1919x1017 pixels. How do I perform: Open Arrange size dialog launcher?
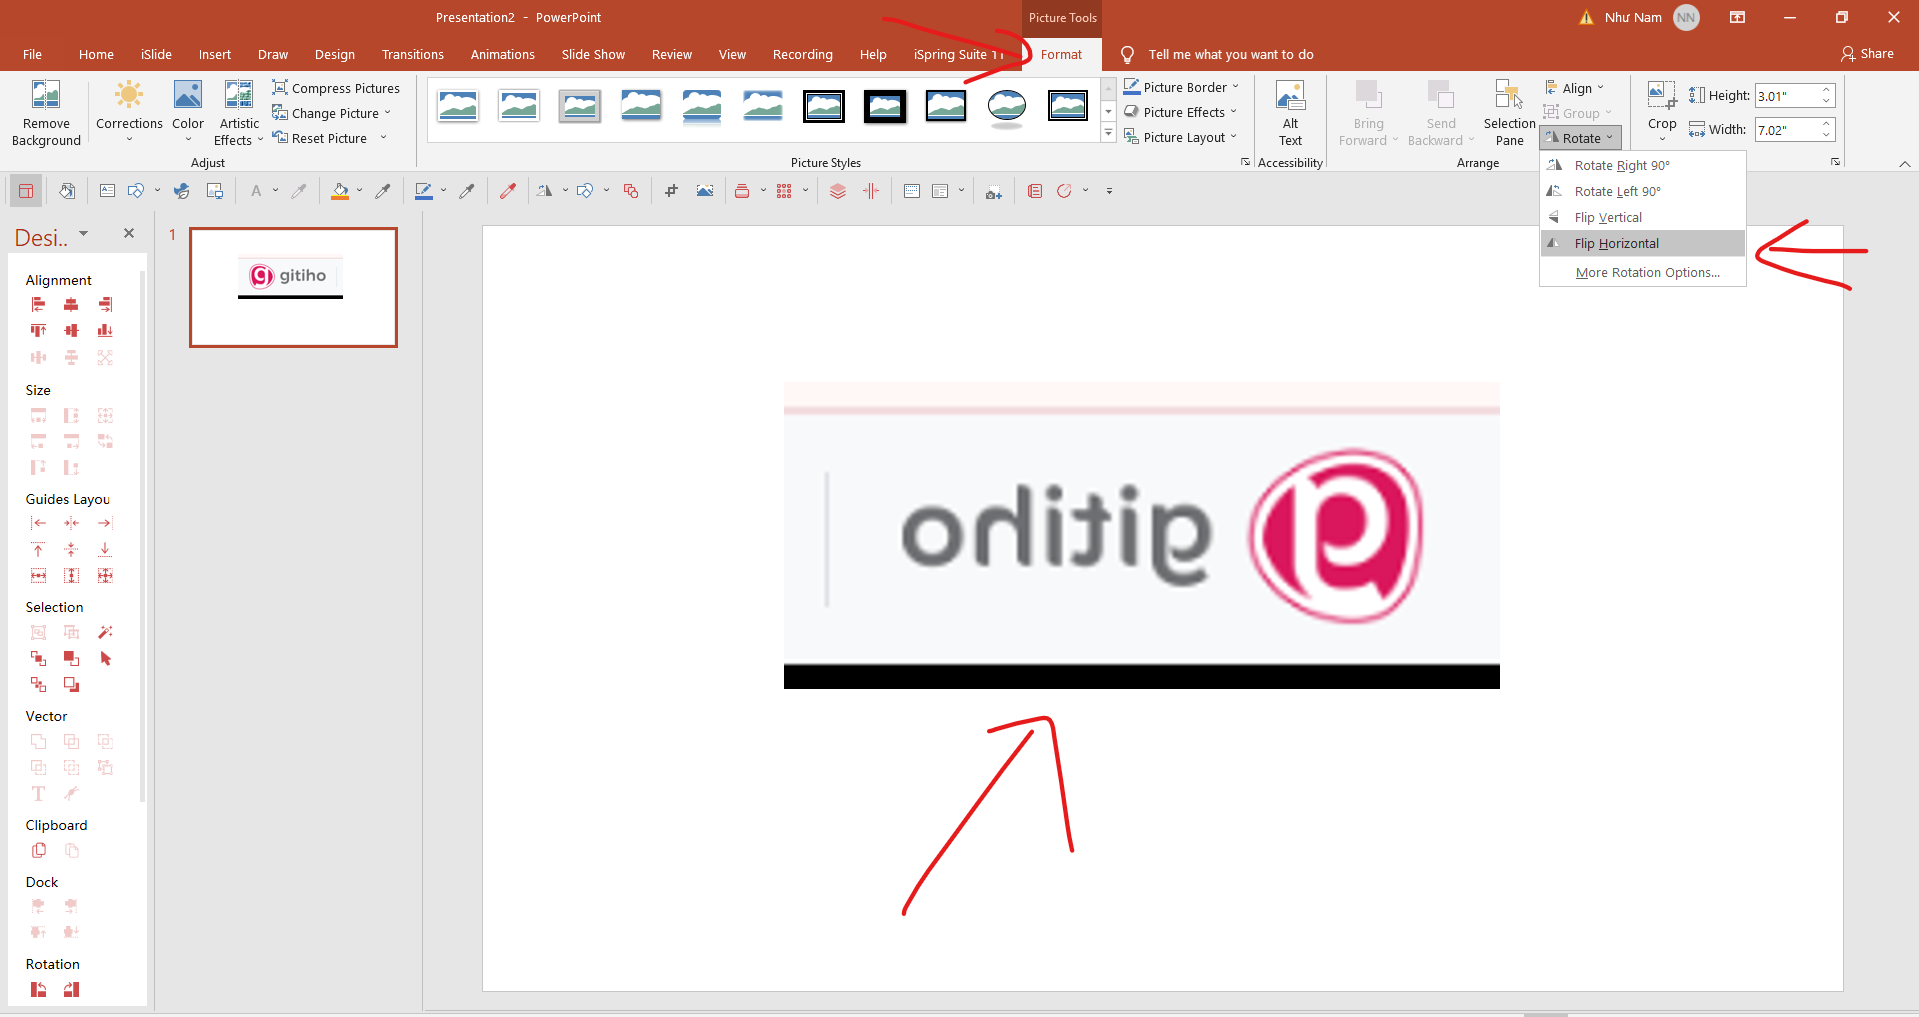1835,161
